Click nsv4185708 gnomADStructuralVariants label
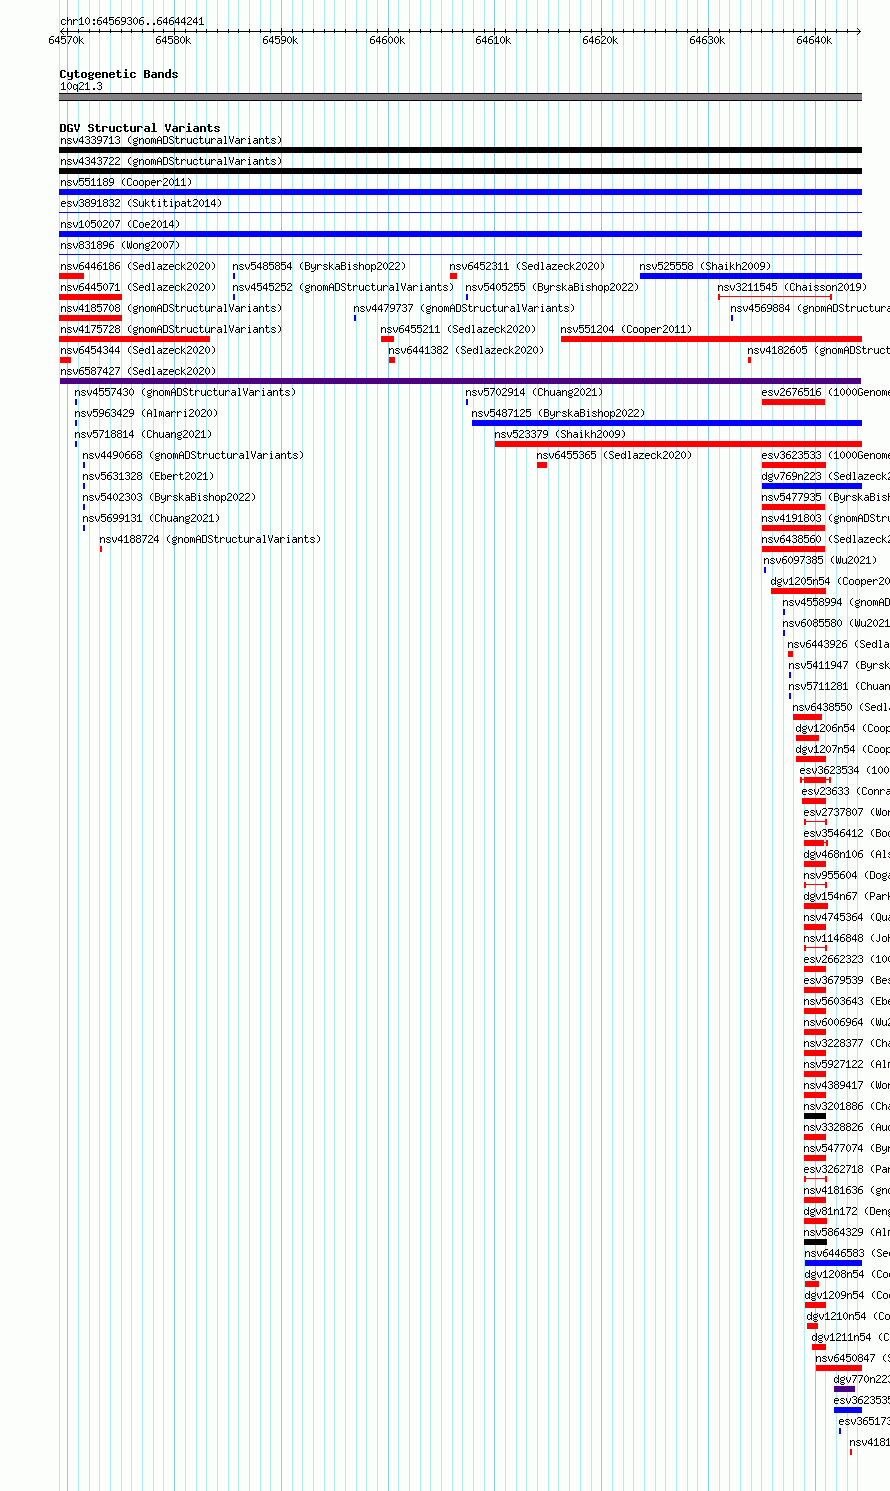 171,308
